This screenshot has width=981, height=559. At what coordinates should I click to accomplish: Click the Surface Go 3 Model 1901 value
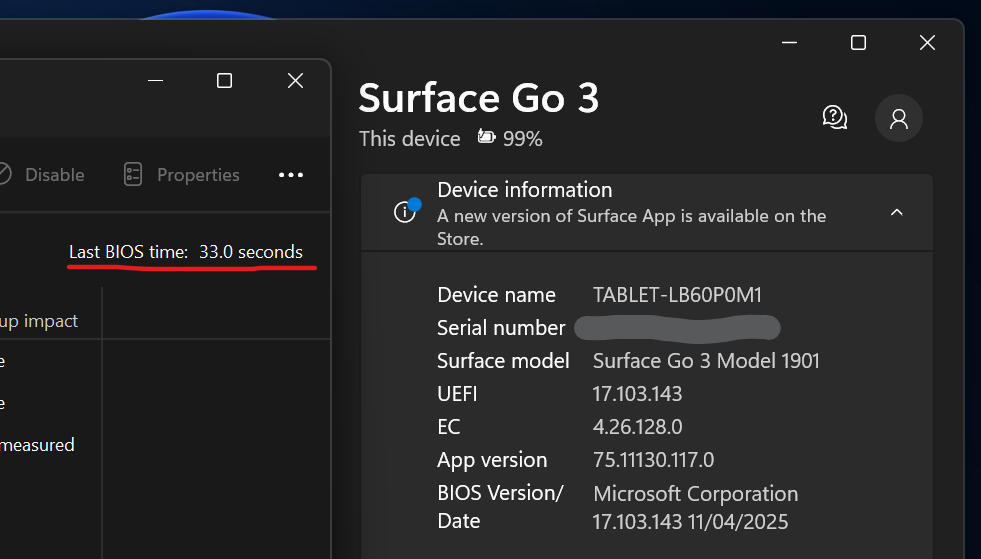[706, 361]
